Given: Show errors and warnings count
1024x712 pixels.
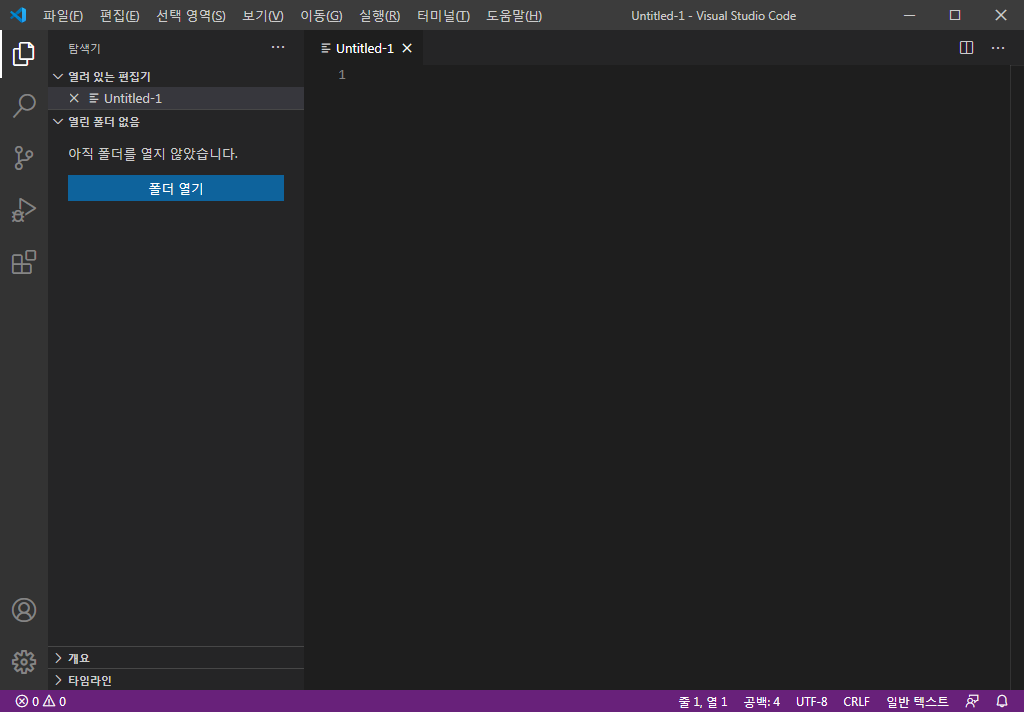Looking at the screenshot, I should (x=40, y=702).
